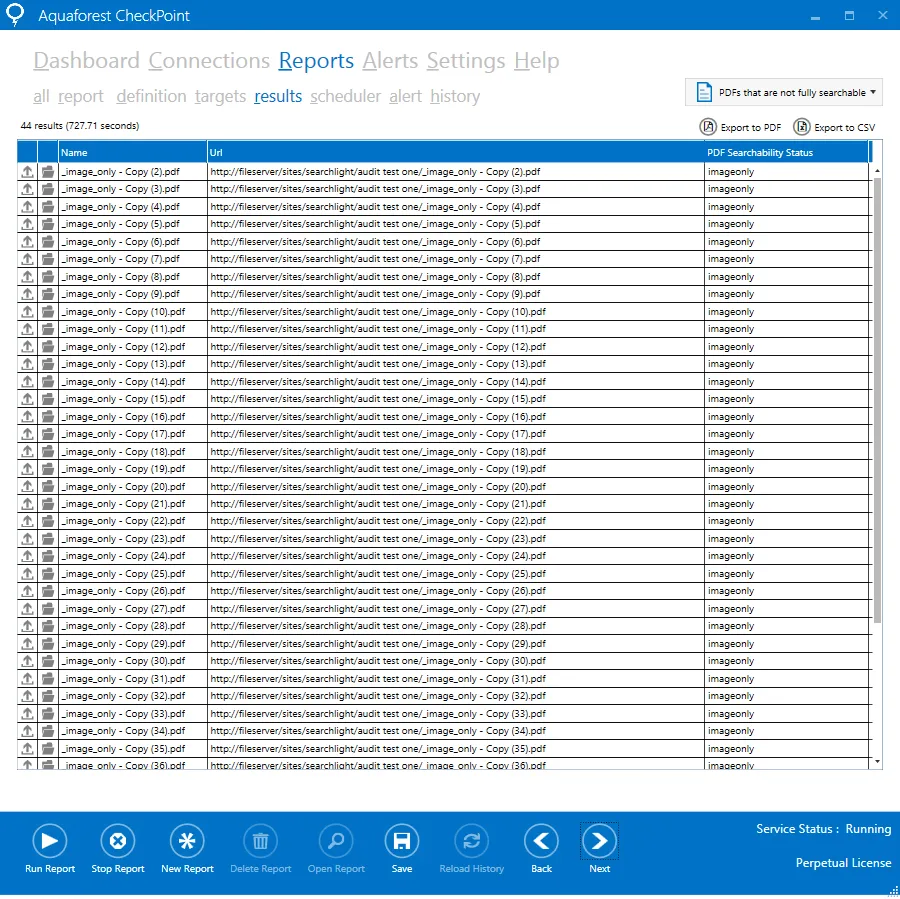Screen dimensions: 900x899
Task: Click folder icon for Copy (2).pdf row
Action: pos(48,172)
